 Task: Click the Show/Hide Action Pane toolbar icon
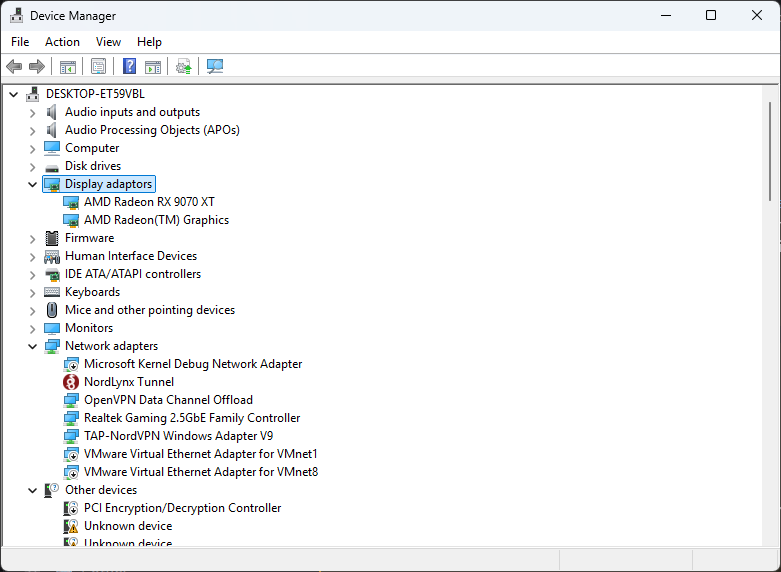(153, 67)
